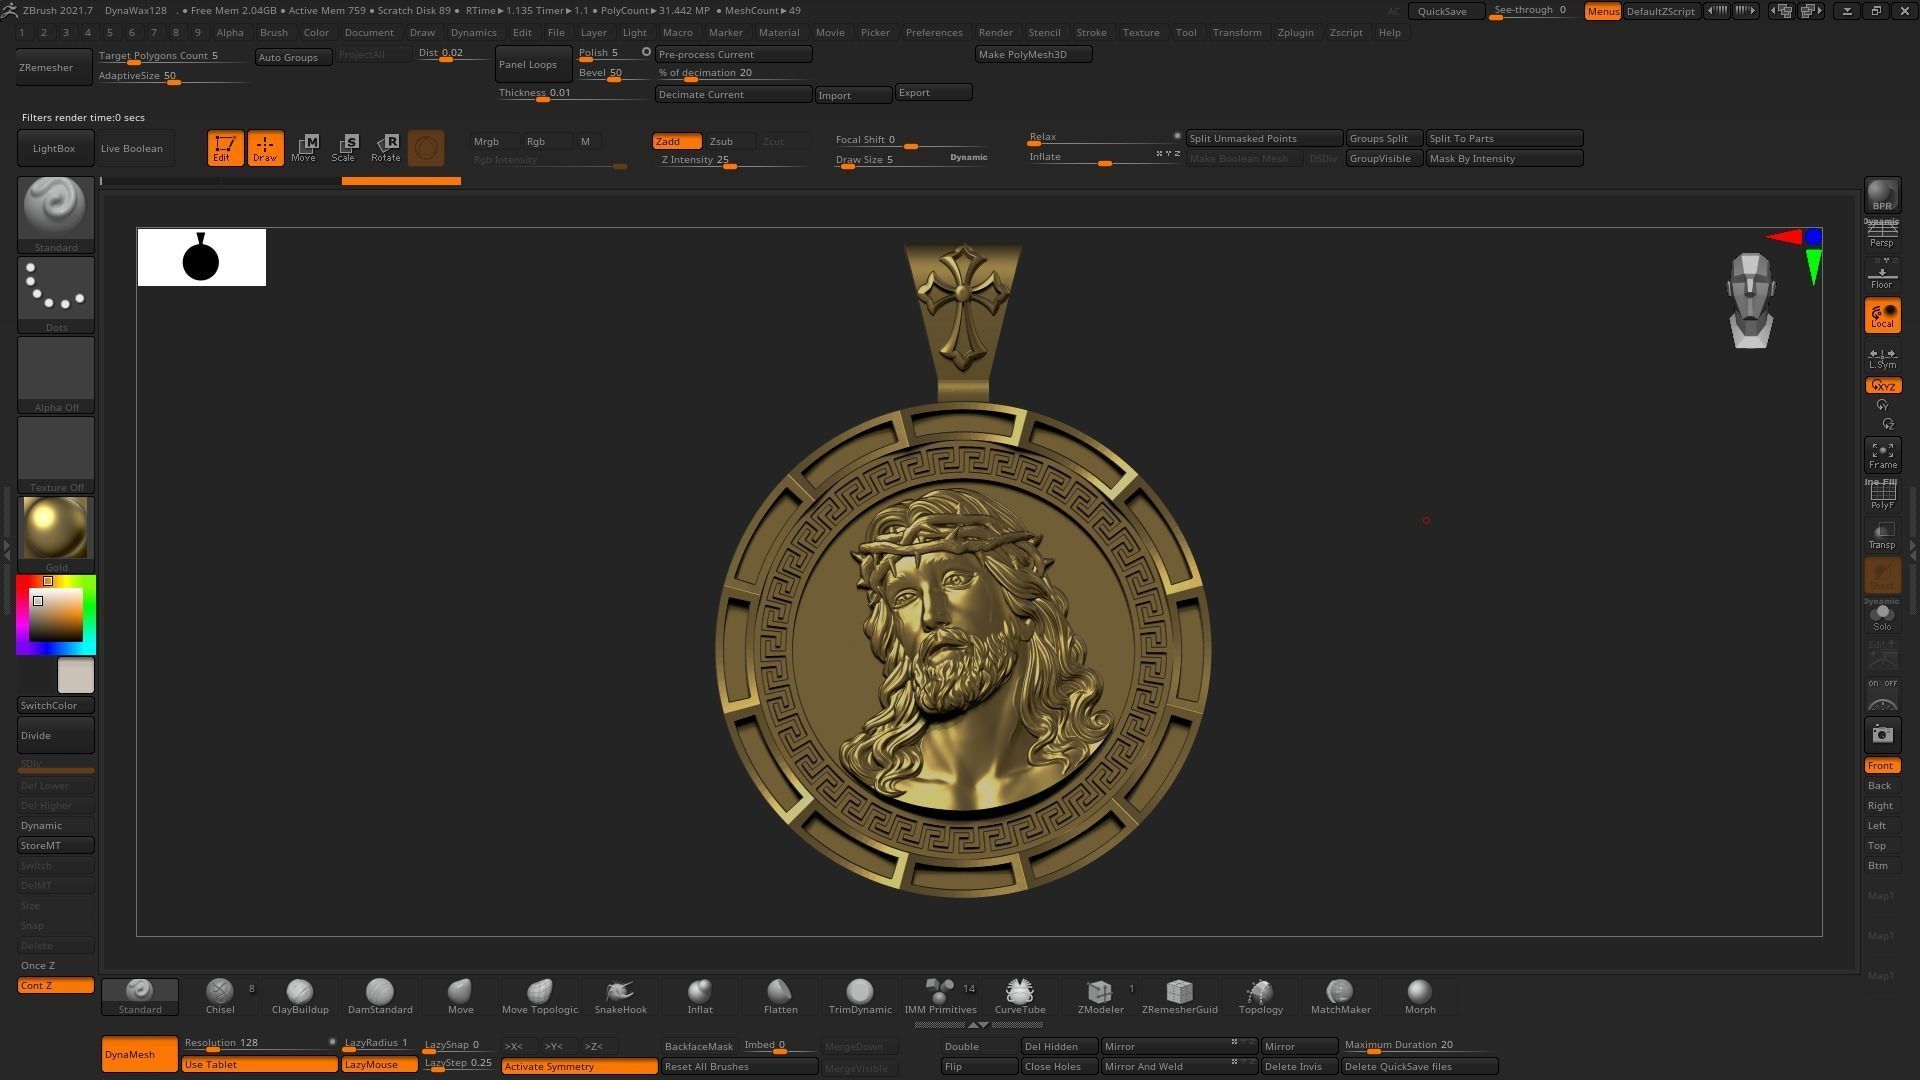The height and width of the screenshot is (1080, 1920).
Task: Open the Alpha Off selector
Action: (x=56, y=374)
